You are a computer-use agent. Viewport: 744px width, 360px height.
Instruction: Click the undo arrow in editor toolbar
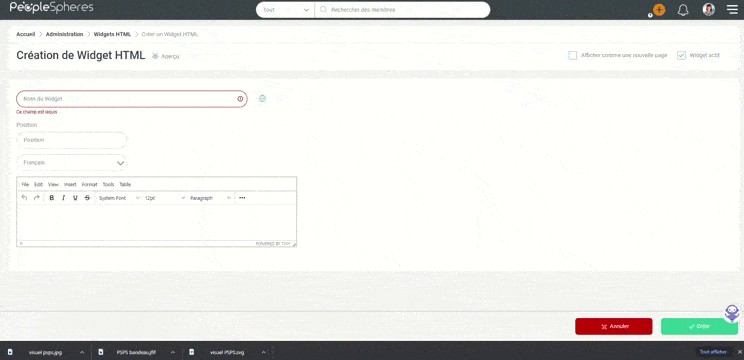click(25, 198)
